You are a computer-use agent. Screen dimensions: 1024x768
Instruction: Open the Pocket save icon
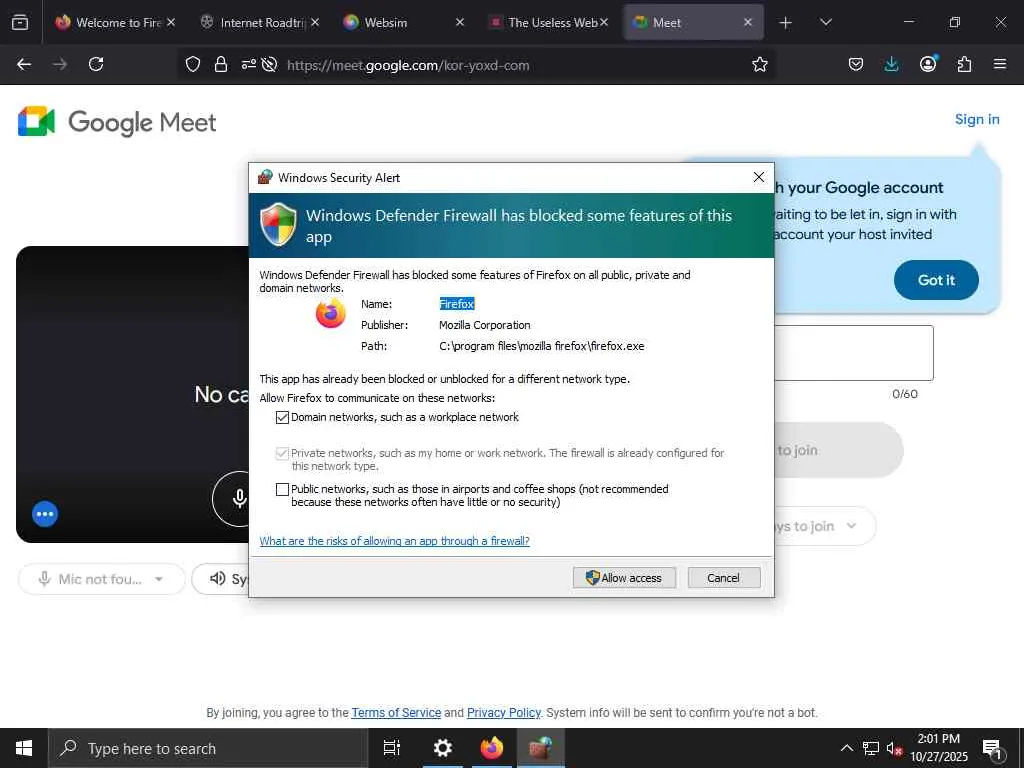coord(856,64)
